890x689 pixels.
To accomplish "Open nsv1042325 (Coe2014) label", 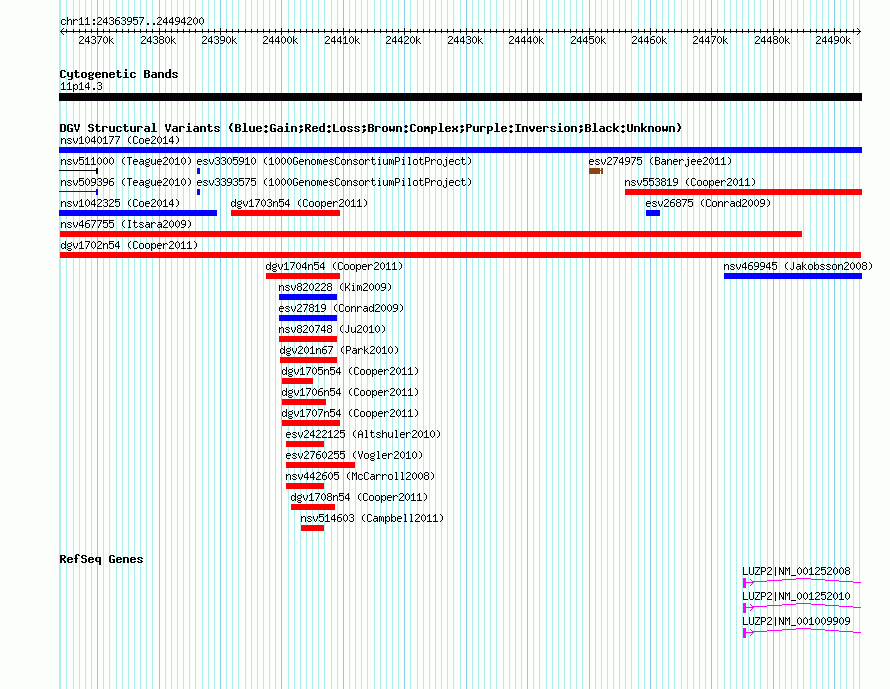I will (x=120, y=203).
